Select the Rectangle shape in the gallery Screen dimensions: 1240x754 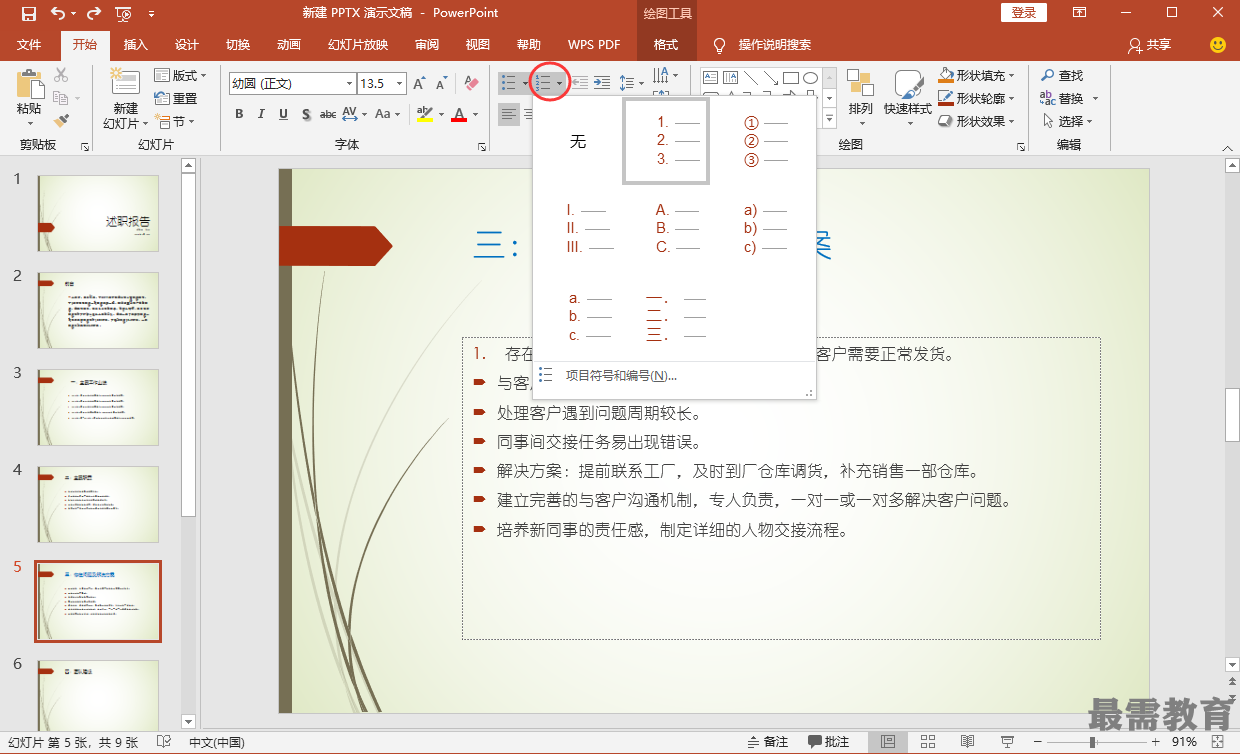tap(790, 77)
